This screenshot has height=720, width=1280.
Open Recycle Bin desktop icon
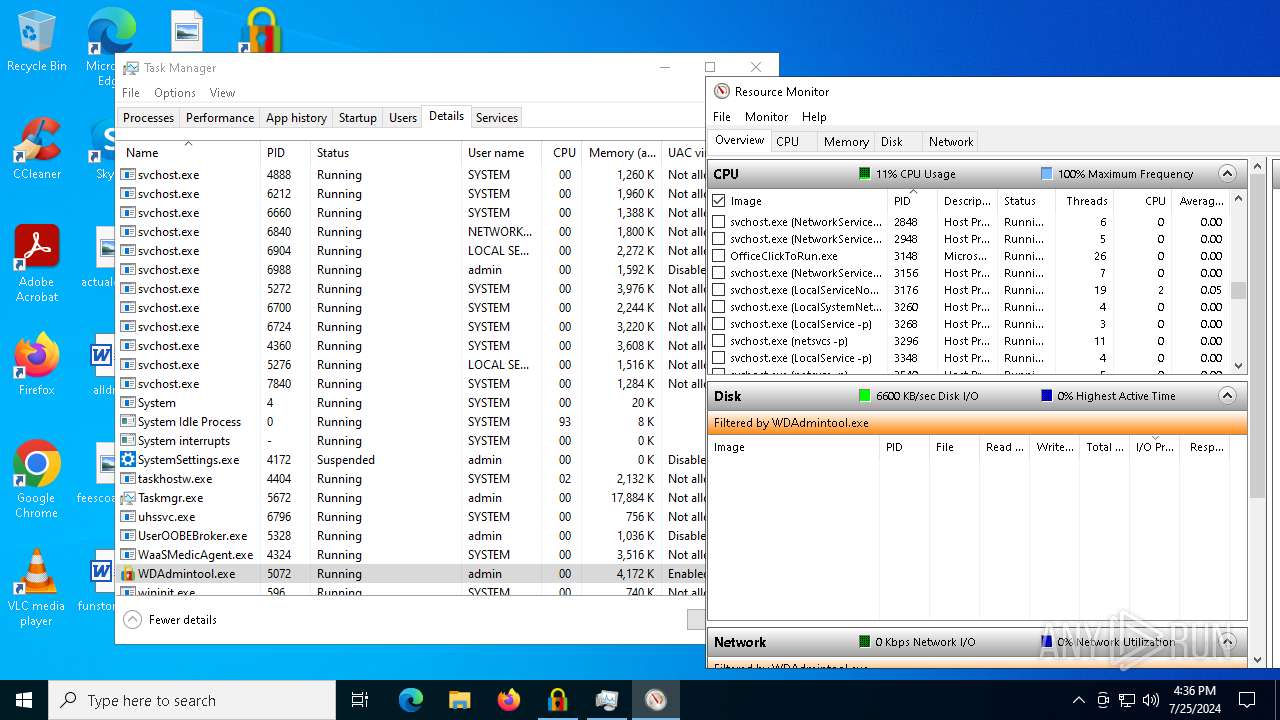[x=36, y=41]
